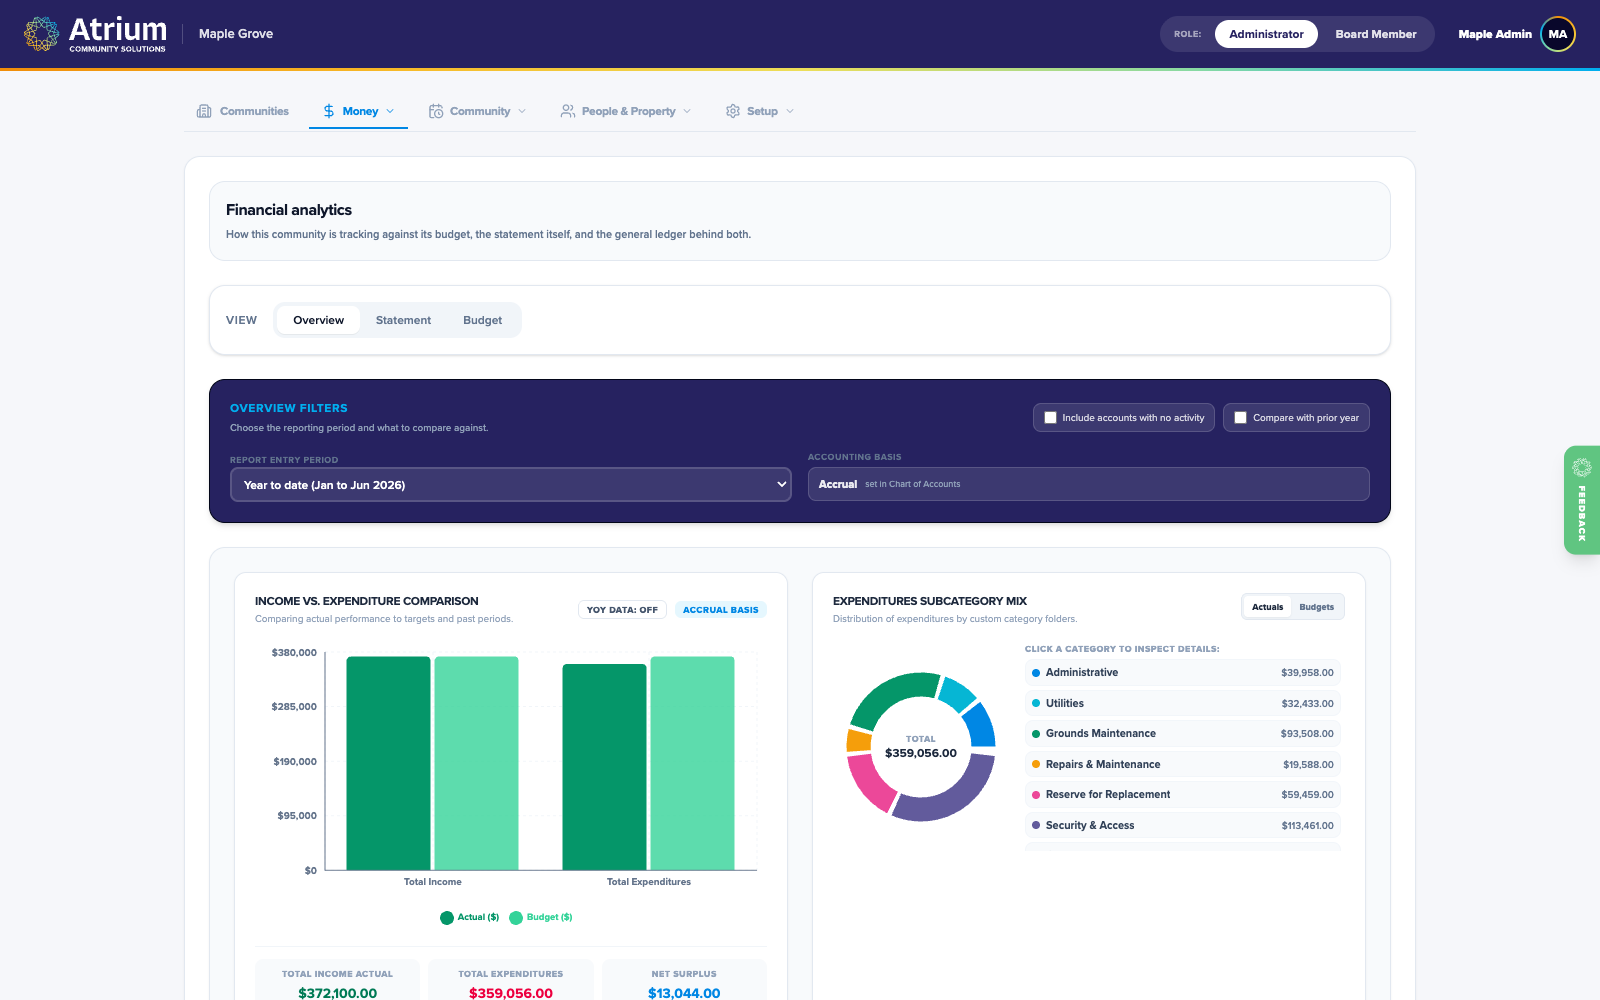Image resolution: width=1600 pixels, height=1000 pixels.
Task: Inspect the Utilities category row
Action: tap(1183, 703)
